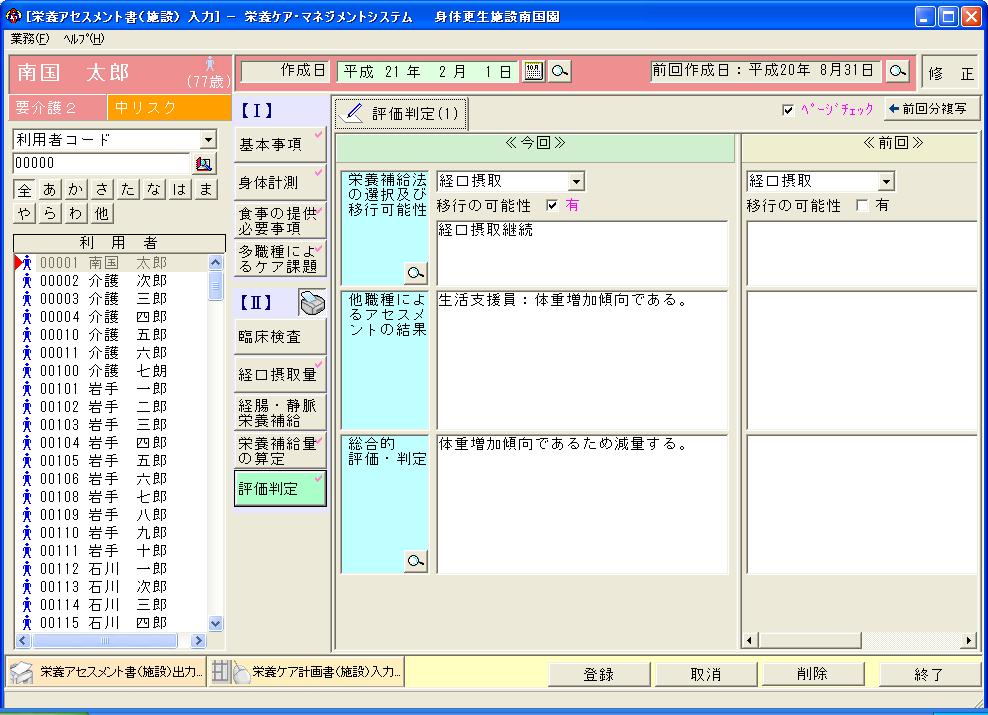Open lookup icon in 総合的評価・判定 section
Viewport: 988px width, 715px height.
tap(415, 562)
